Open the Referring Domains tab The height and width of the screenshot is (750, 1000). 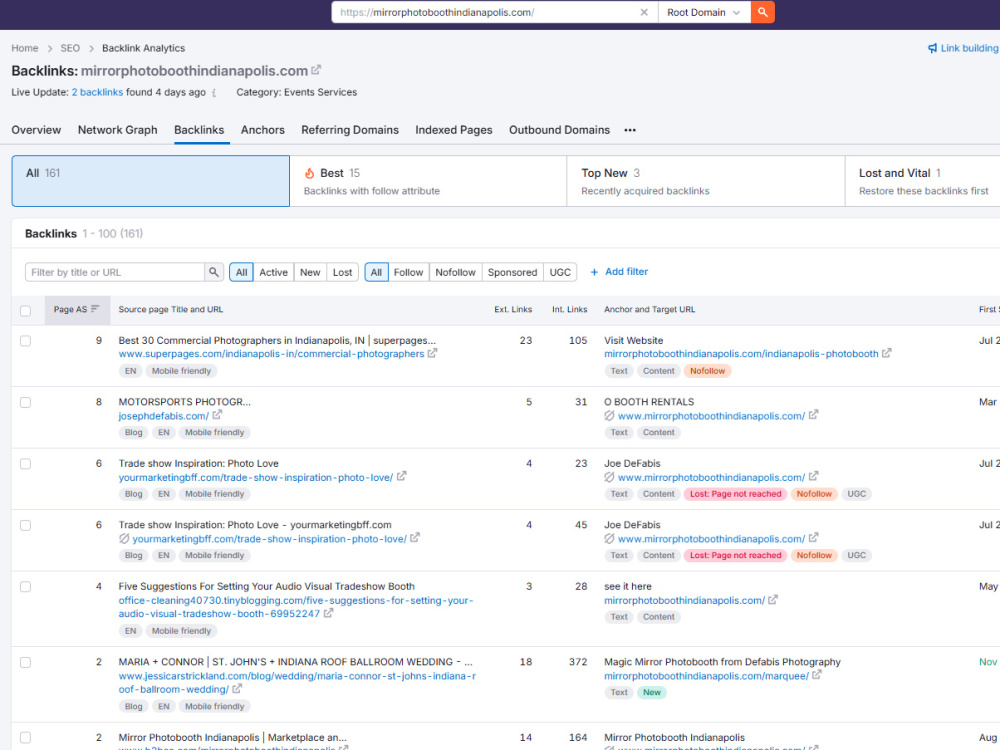pos(350,130)
